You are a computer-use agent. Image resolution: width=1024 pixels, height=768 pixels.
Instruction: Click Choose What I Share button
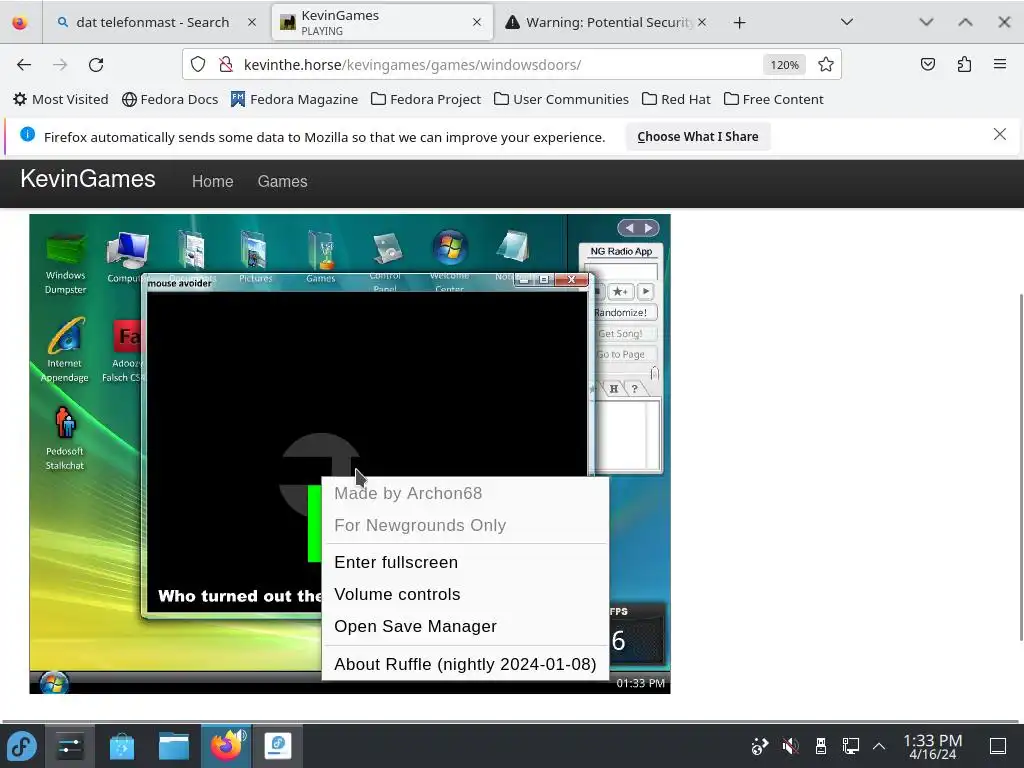pyautogui.click(x=698, y=136)
